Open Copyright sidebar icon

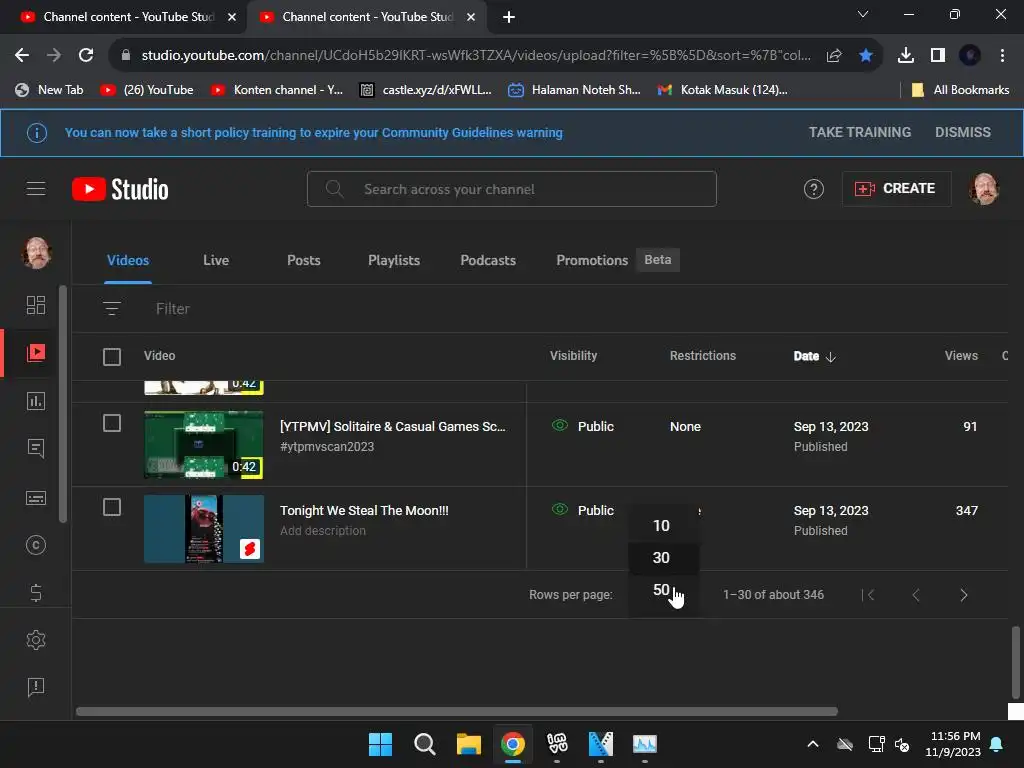pyautogui.click(x=36, y=545)
